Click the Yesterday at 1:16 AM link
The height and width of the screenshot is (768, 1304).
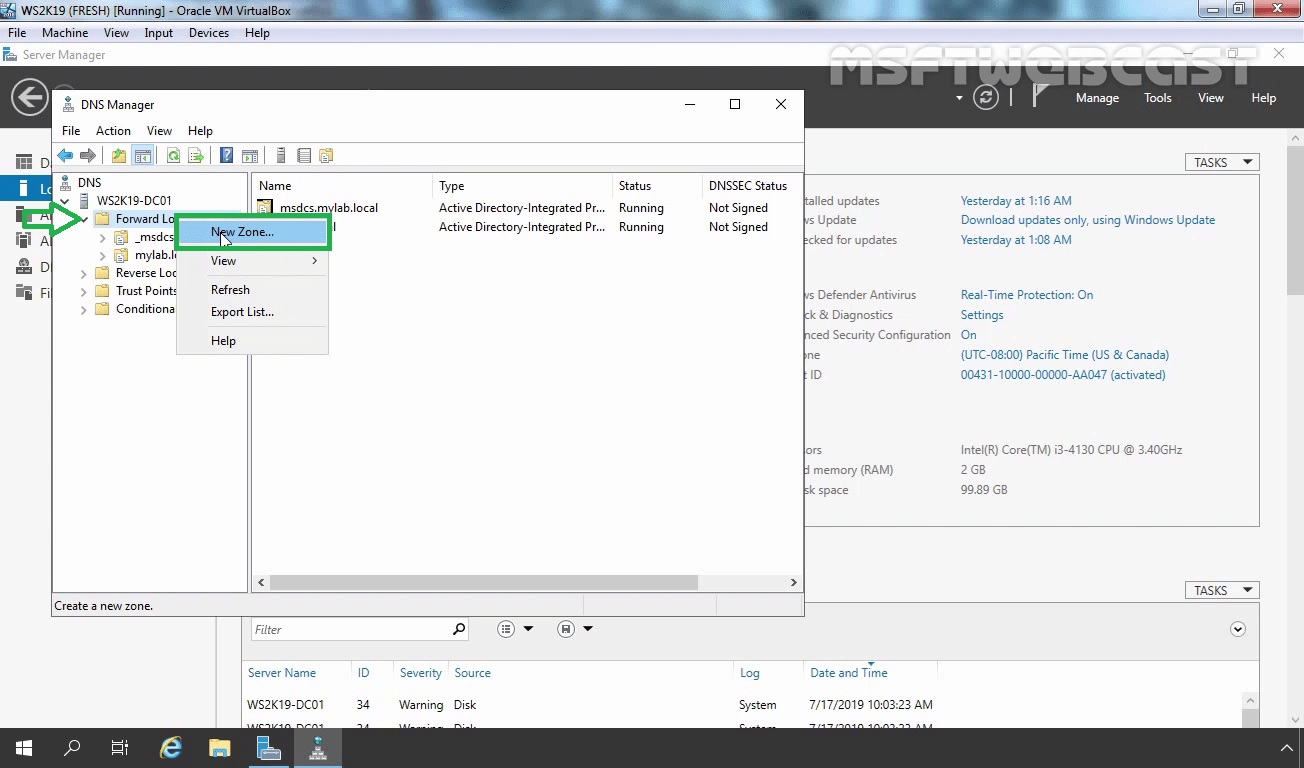coord(1016,201)
